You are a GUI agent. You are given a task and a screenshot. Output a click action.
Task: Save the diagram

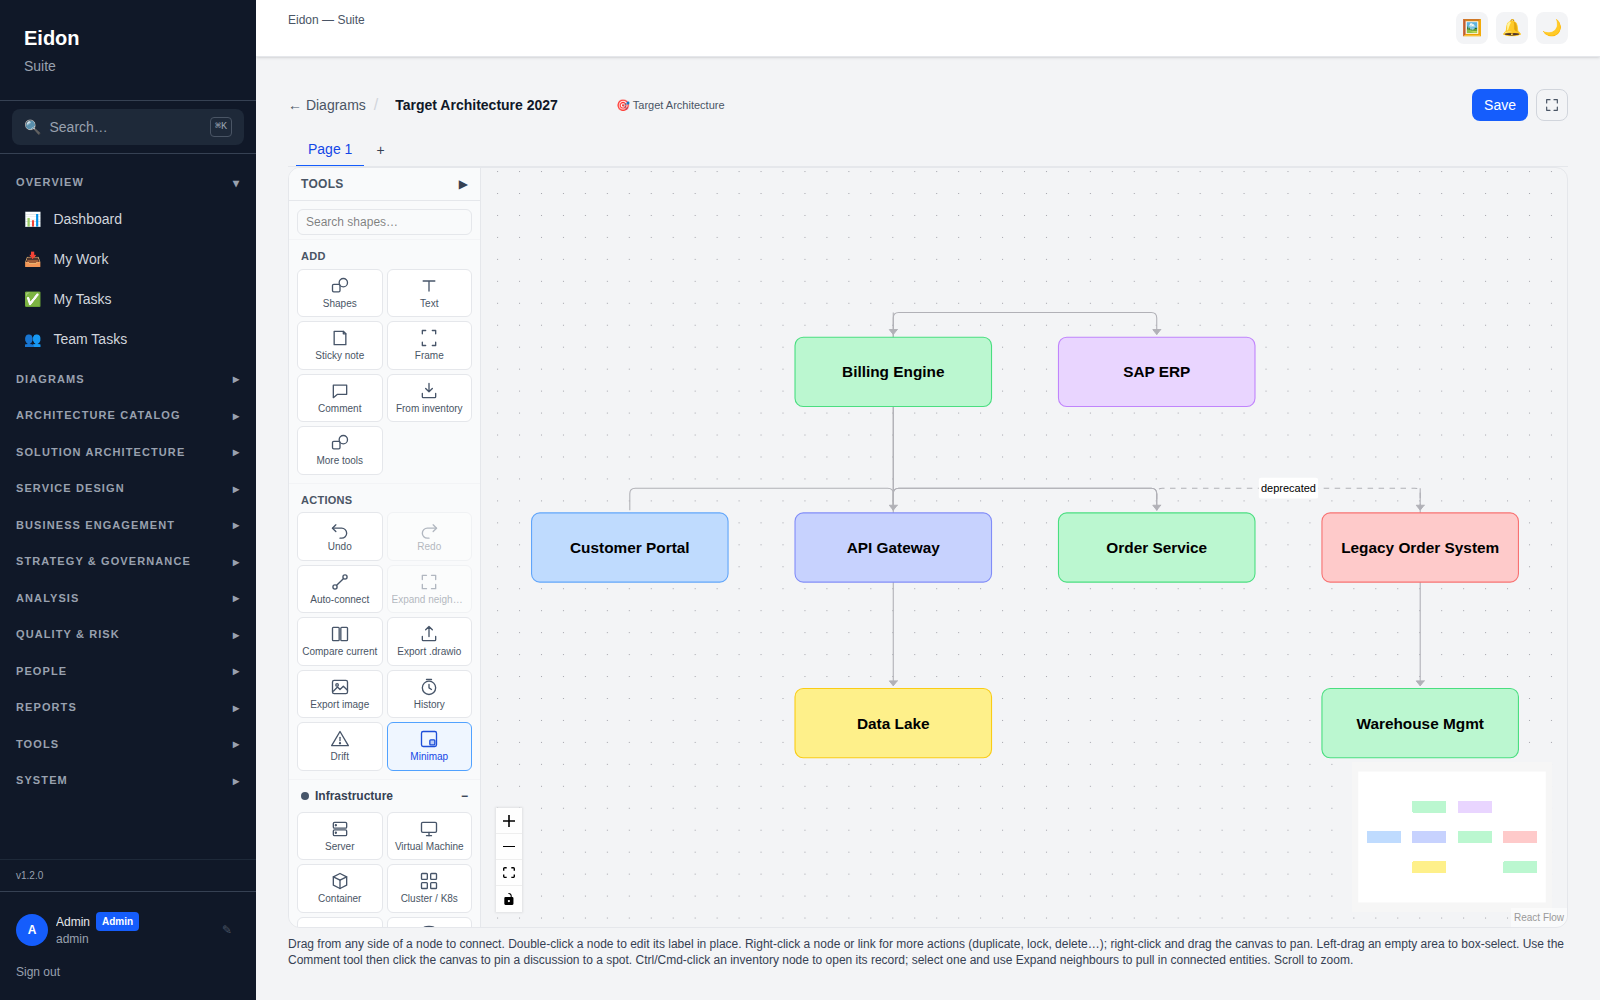[x=1499, y=105]
